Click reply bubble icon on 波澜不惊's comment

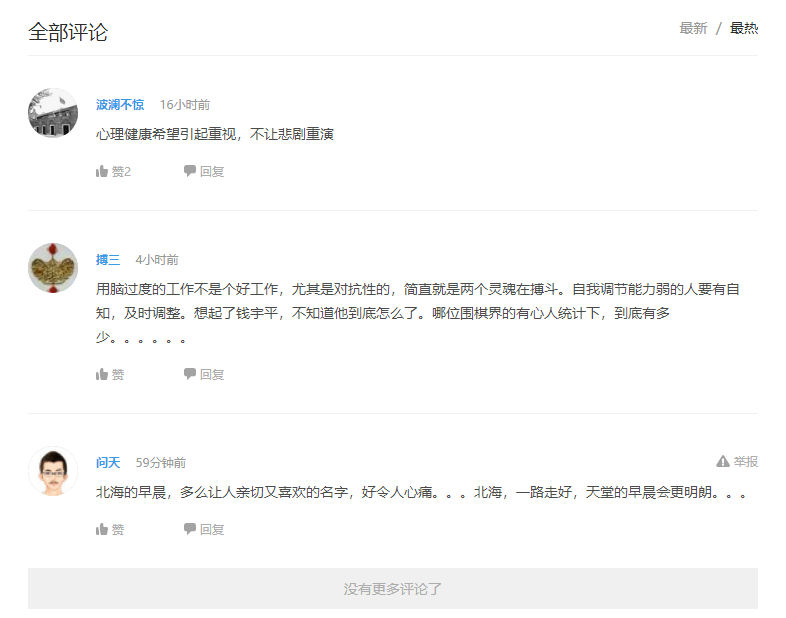click(x=189, y=171)
